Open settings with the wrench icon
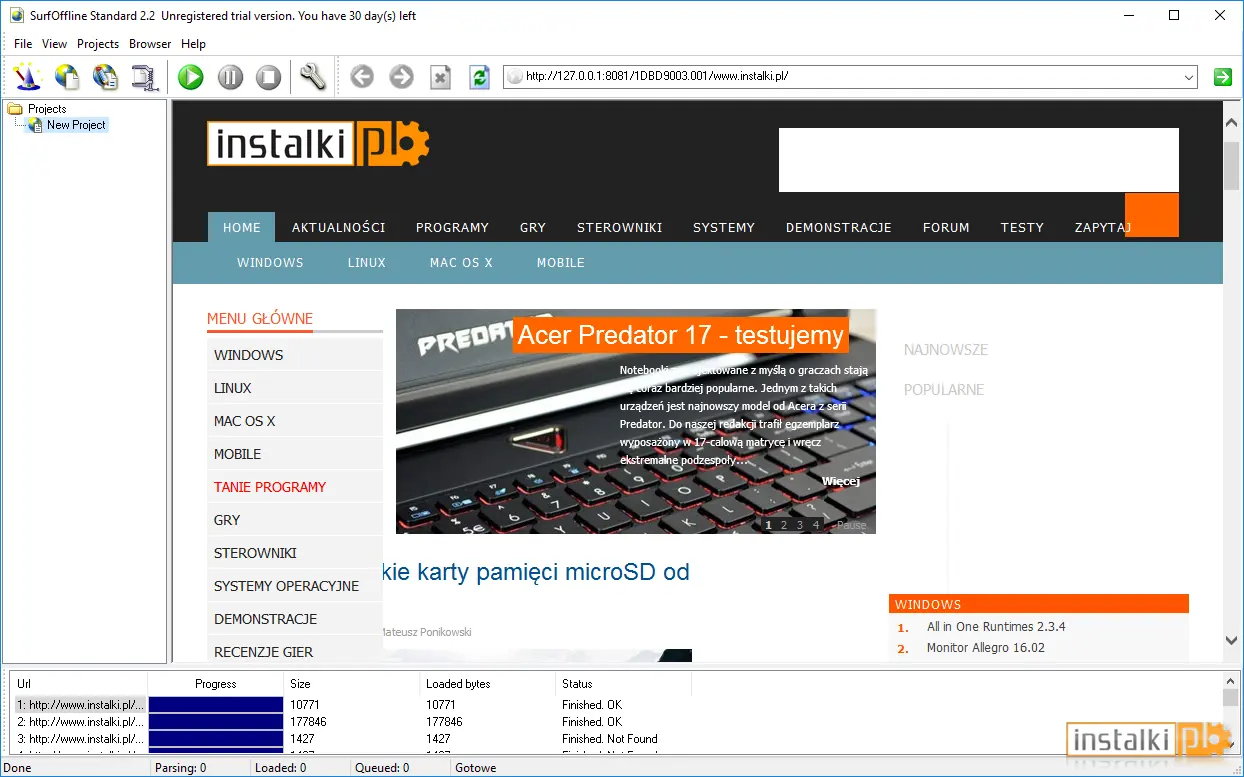This screenshot has height=777, width=1244. [x=313, y=77]
